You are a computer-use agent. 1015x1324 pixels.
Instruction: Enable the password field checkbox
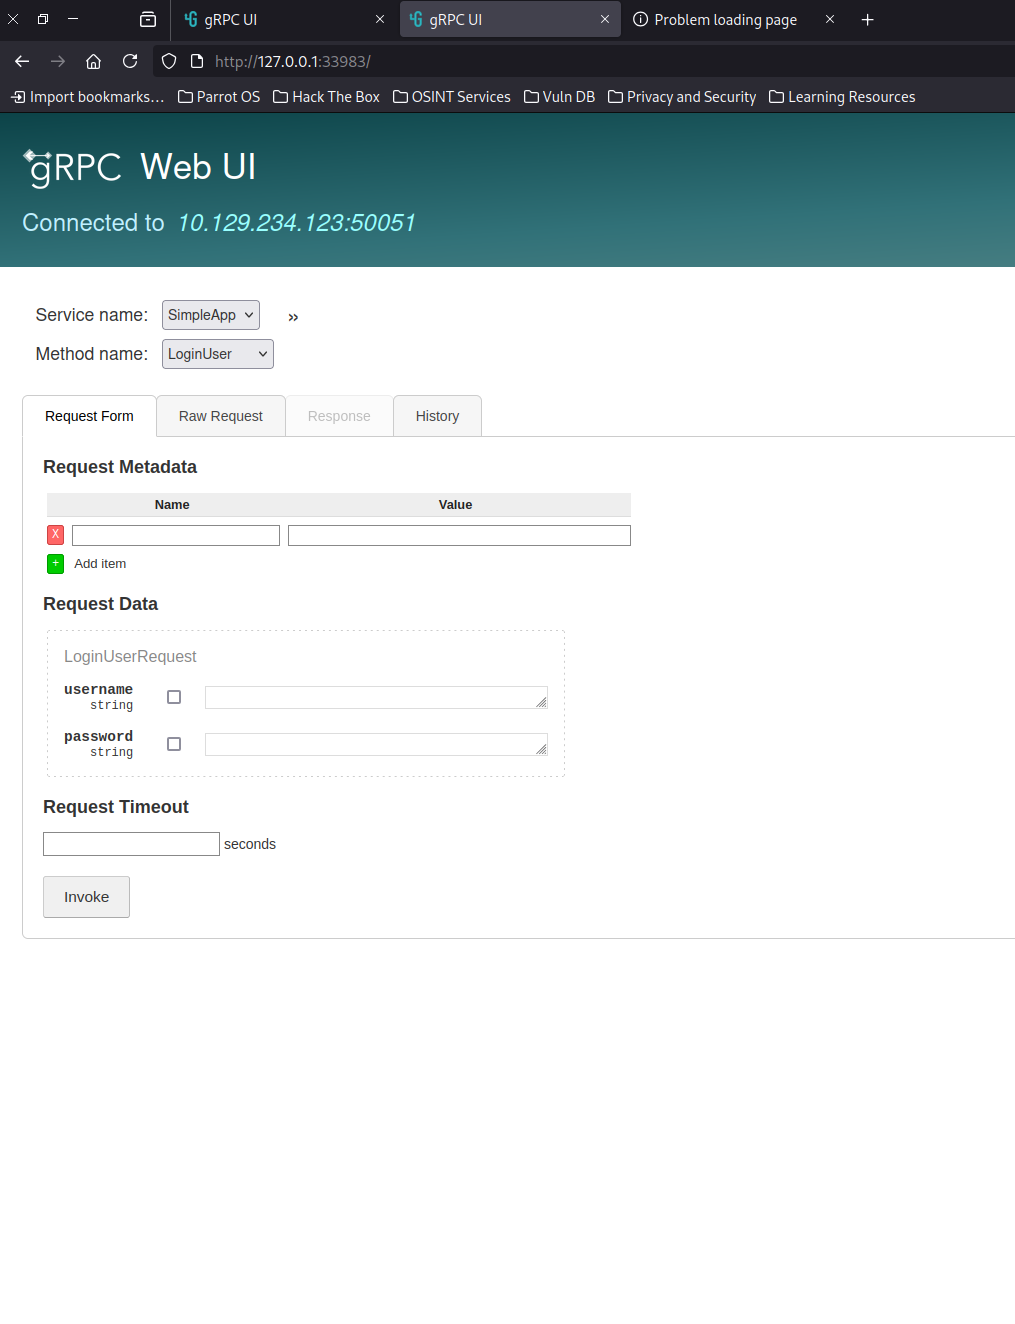coord(174,744)
